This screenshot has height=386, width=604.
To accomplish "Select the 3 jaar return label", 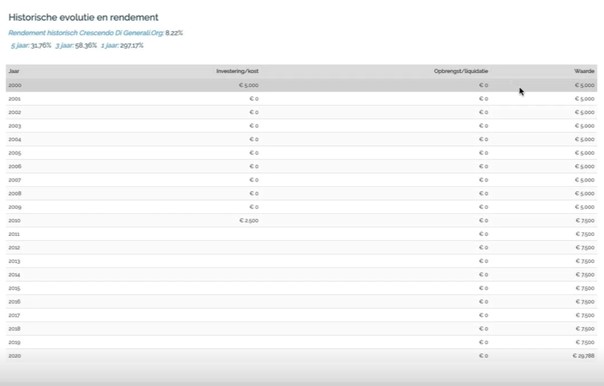I will point(64,45).
